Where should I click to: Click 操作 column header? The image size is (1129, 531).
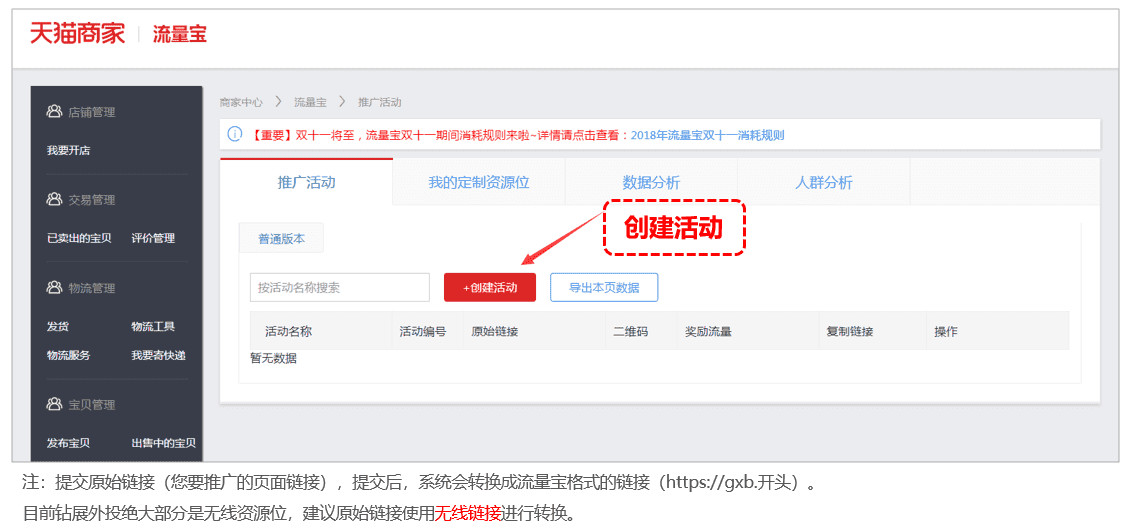946,331
